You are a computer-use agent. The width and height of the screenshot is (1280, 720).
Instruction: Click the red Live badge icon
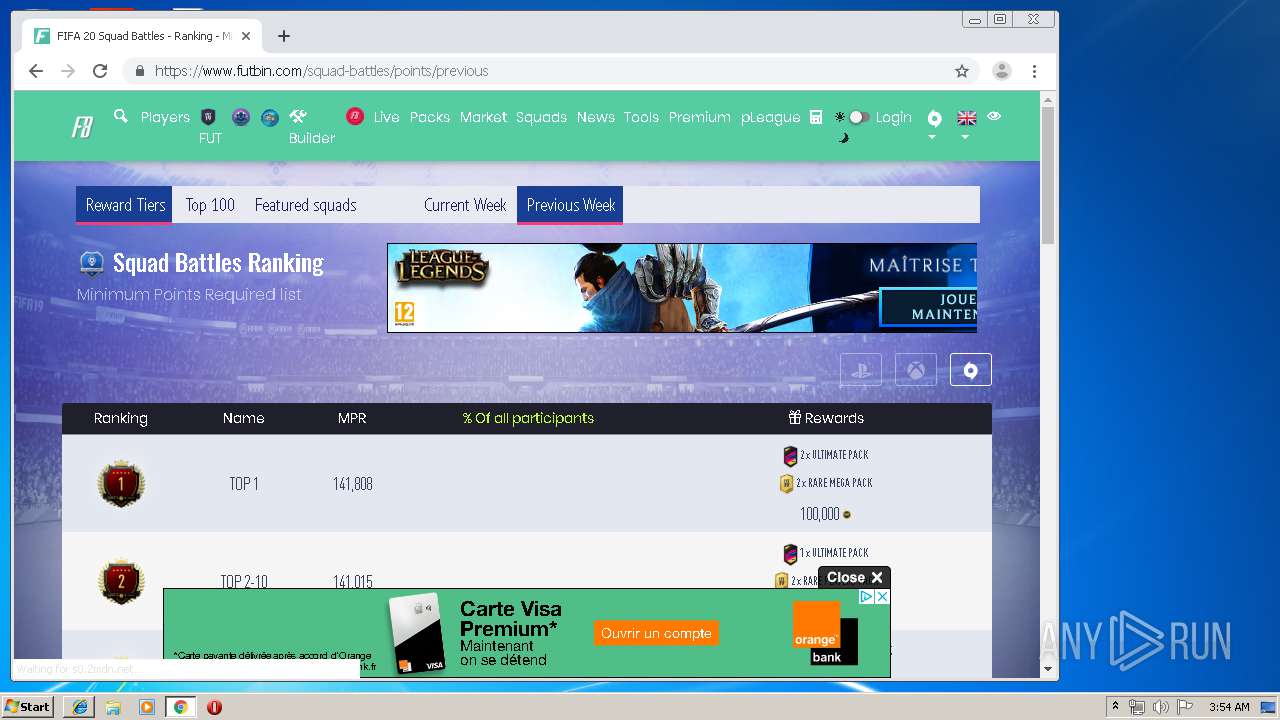click(355, 117)
